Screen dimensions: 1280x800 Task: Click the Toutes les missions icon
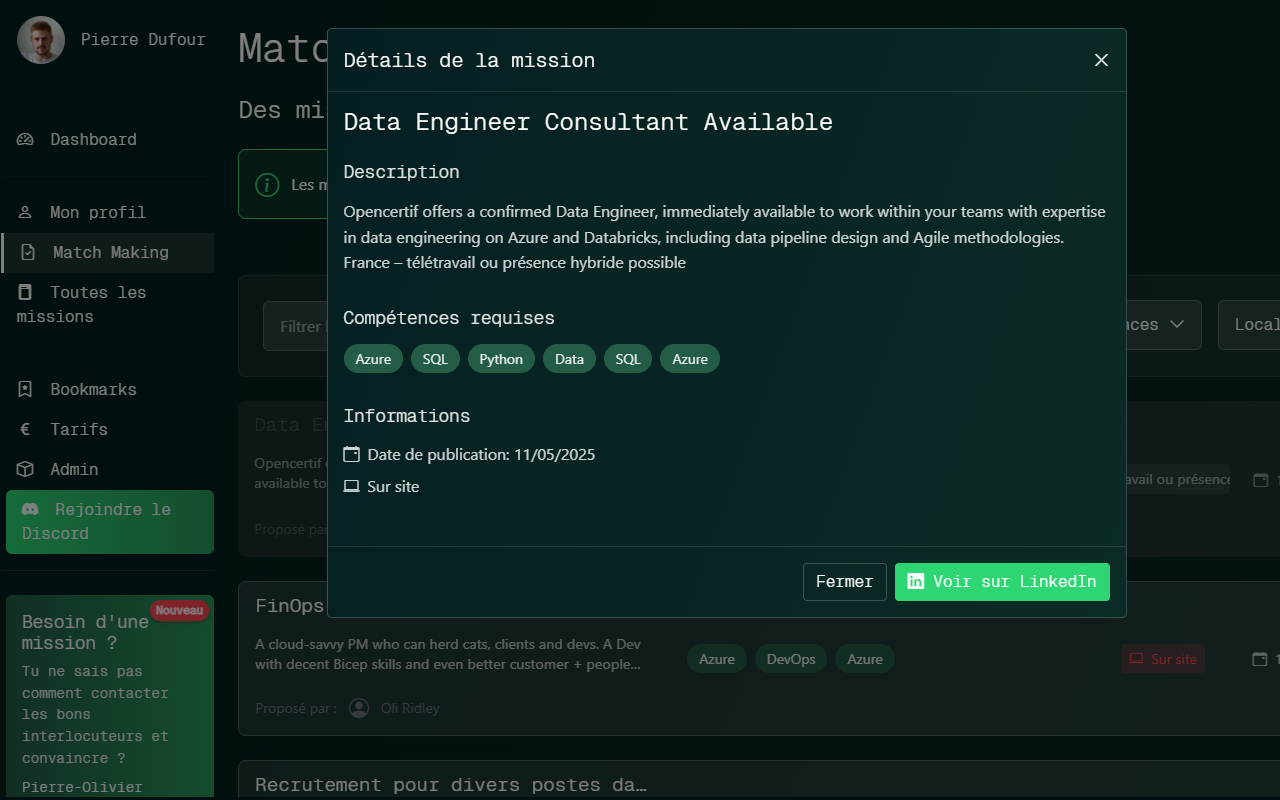(26, 292)
